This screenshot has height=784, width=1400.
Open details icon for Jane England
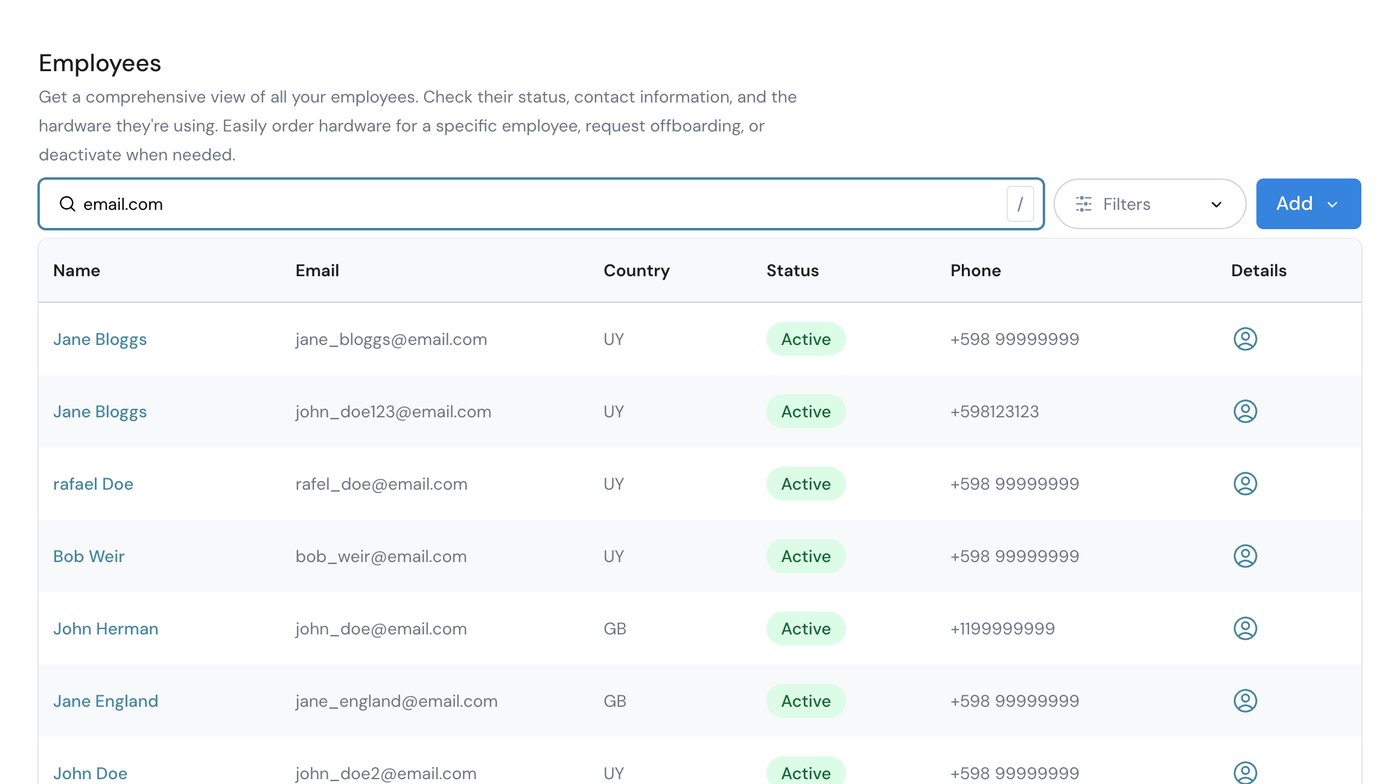[1245, 701]
